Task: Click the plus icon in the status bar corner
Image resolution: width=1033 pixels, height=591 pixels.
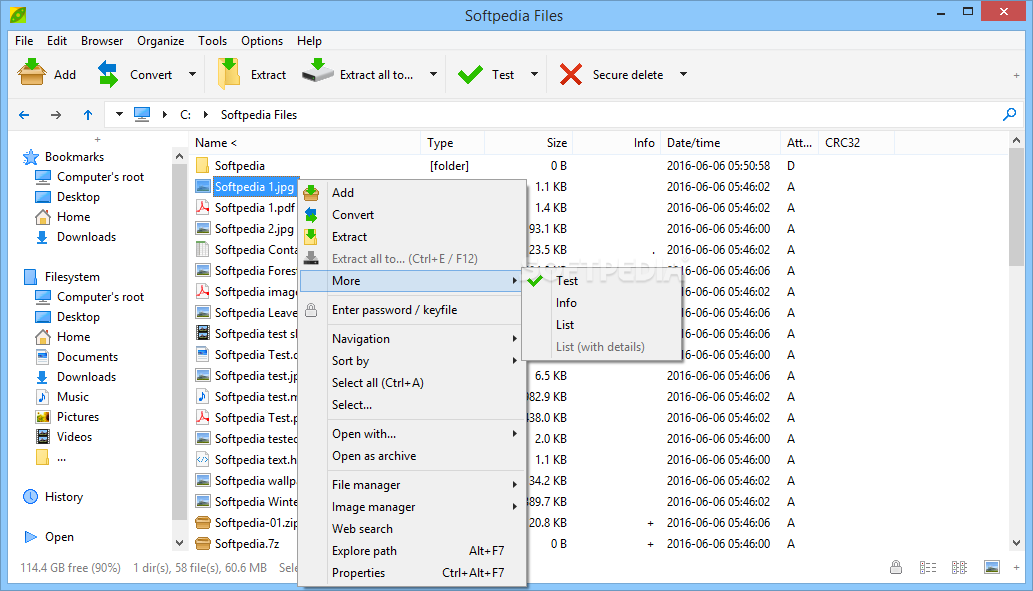Action: click(x=1017, y=567)
